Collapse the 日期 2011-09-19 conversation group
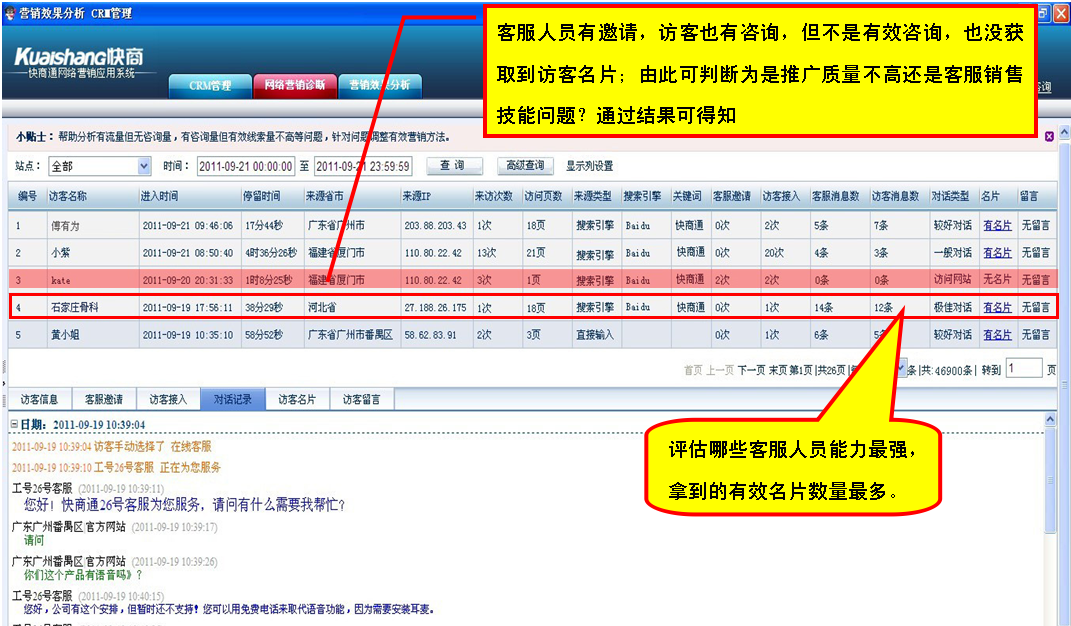 pyautogui.click(x=14, y=425)
